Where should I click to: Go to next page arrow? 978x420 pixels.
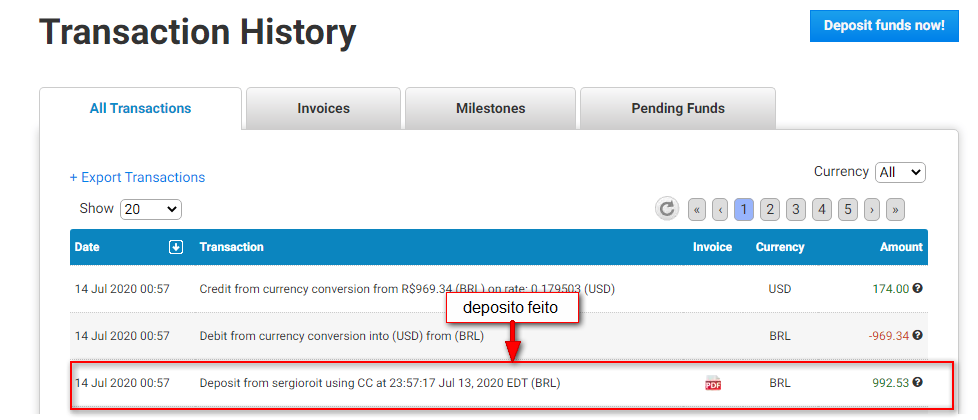pyautogui.click(x=872, y=209)
